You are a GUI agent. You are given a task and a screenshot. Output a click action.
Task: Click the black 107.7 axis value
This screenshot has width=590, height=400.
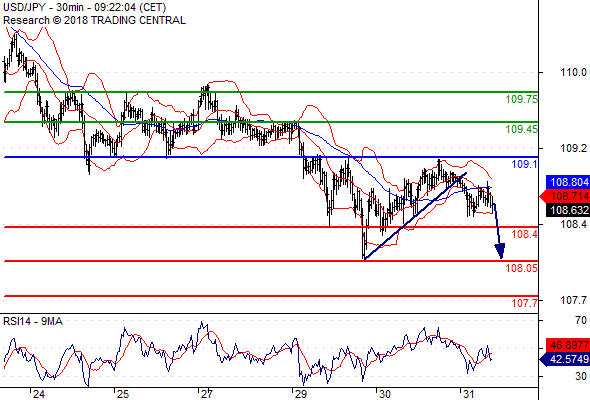573,300
